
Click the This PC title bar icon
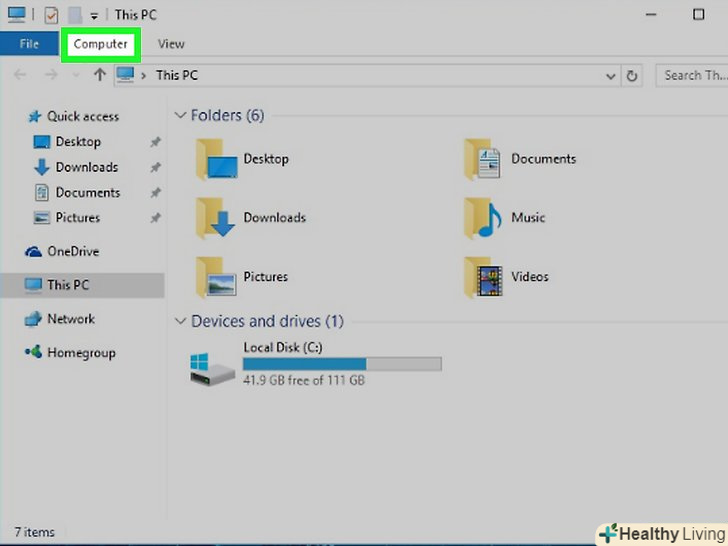[16, 14]
